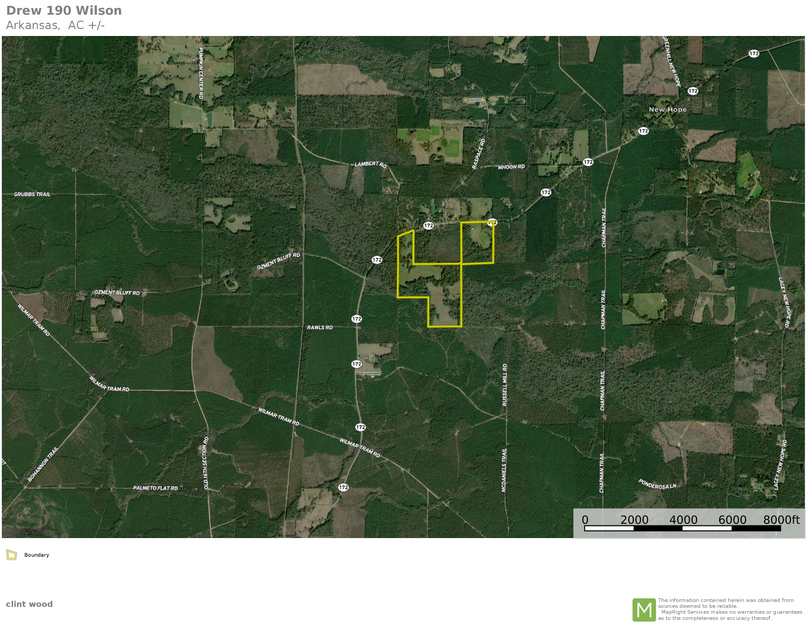Viewport: 808px width, 625px height.
Task: Click the "Boundary" legend label
Action: pos(37,555)
